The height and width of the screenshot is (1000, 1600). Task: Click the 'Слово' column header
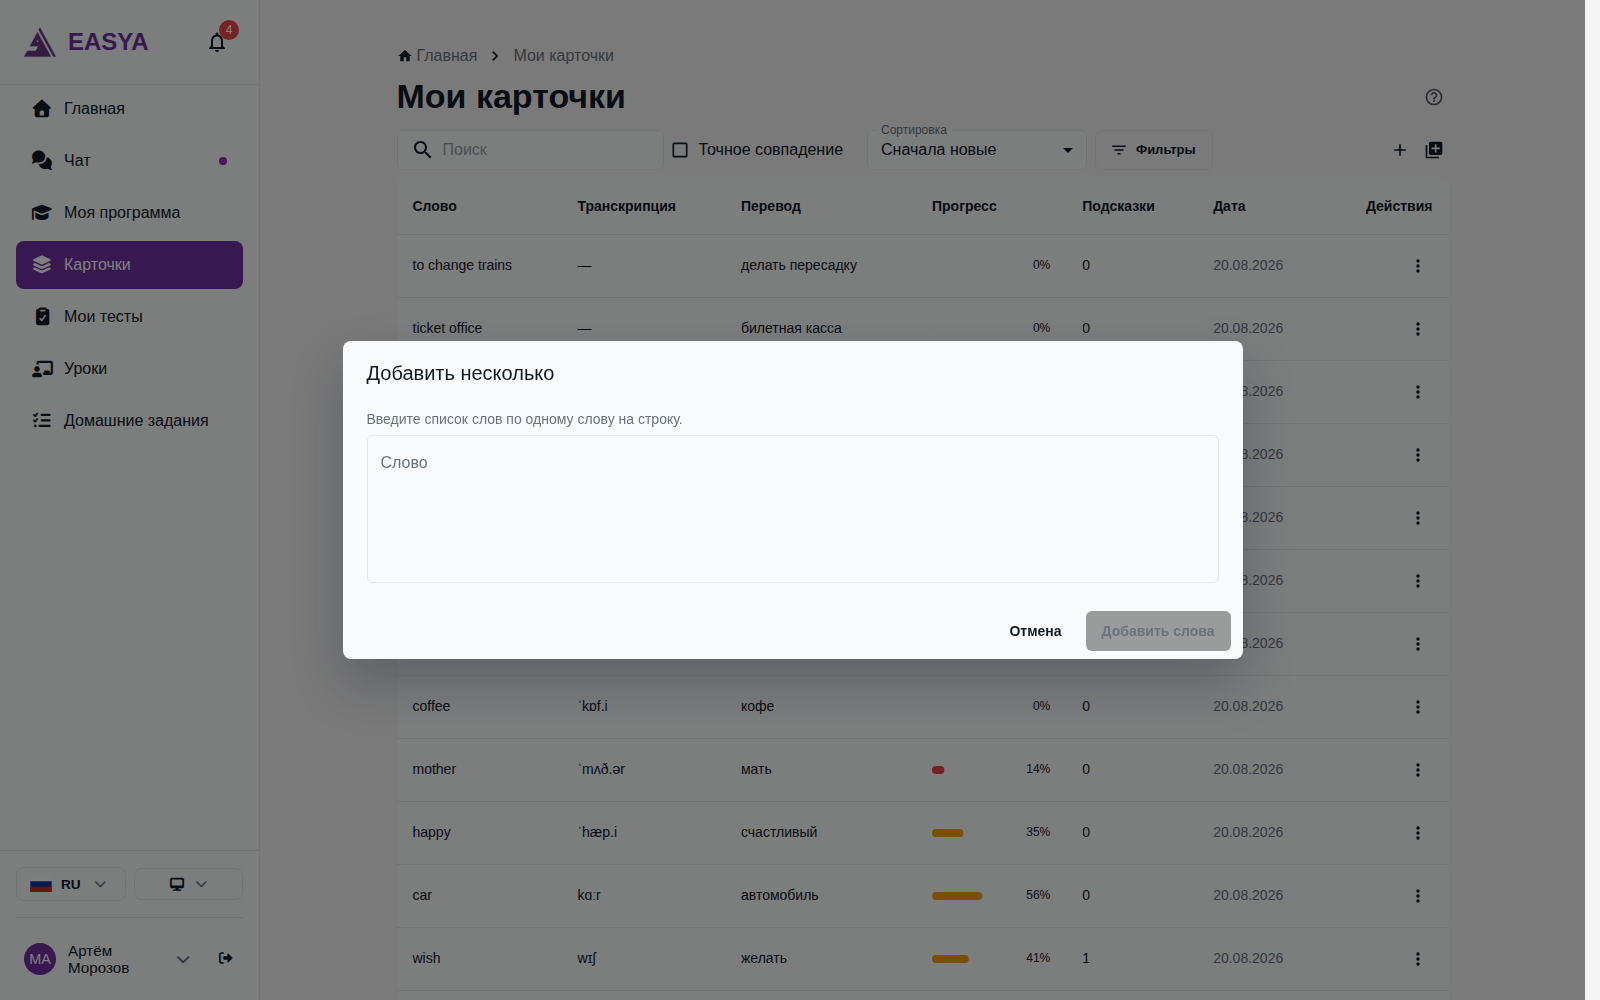(x=434, y=207)
